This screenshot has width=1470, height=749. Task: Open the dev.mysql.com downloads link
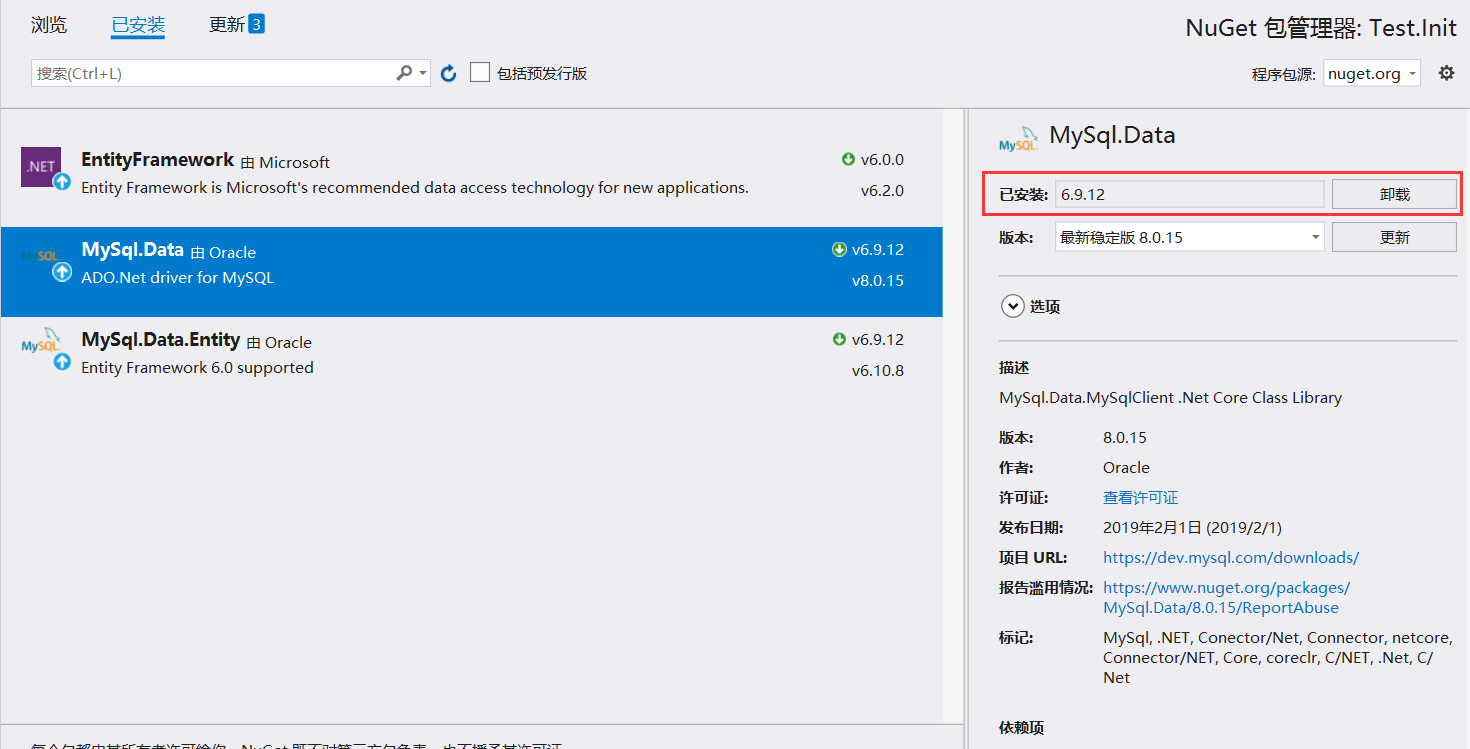pyautogui.click(x=1230, y=558)
